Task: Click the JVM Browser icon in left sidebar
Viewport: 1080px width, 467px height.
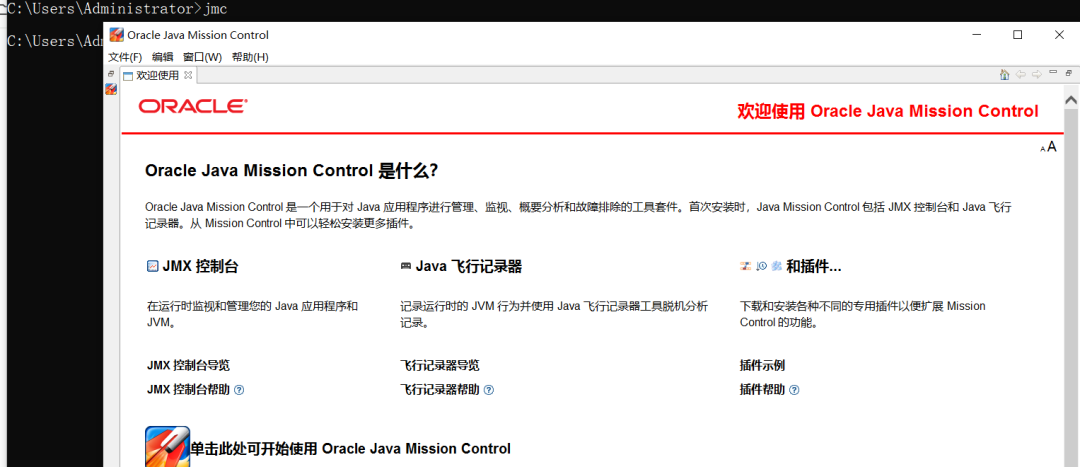Action: tap(111, 90)
